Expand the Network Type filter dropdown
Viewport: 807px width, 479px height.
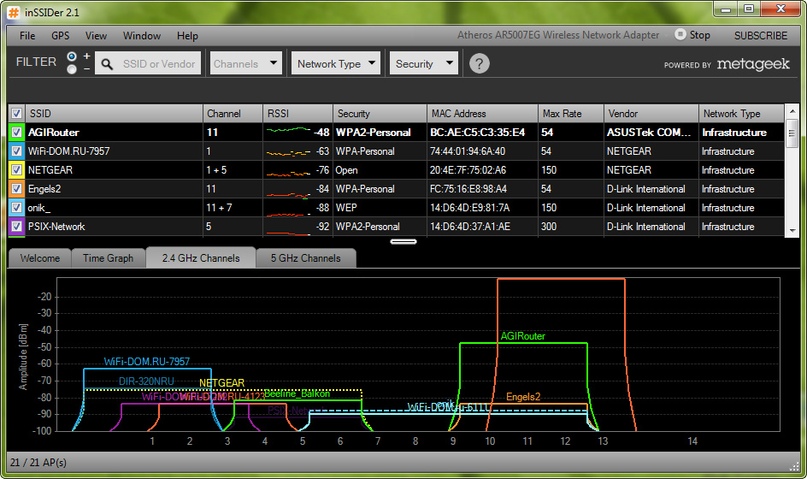[337, 64]
